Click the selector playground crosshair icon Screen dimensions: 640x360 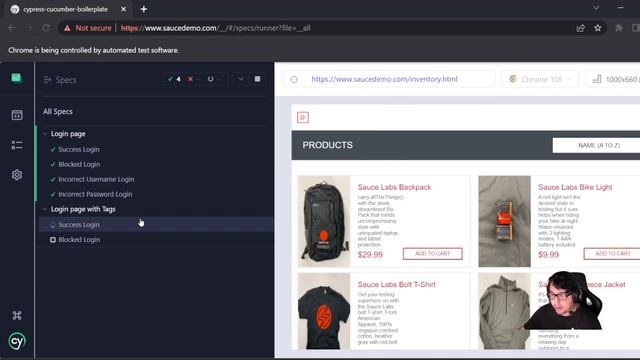[x=294, y=79]
